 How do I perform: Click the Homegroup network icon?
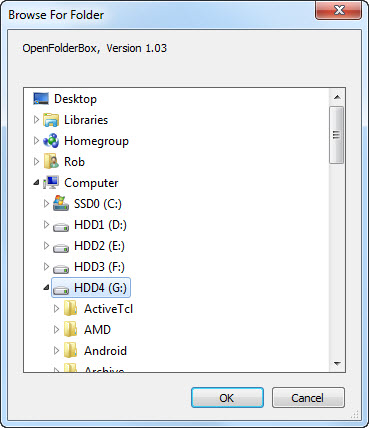point(51,141)
